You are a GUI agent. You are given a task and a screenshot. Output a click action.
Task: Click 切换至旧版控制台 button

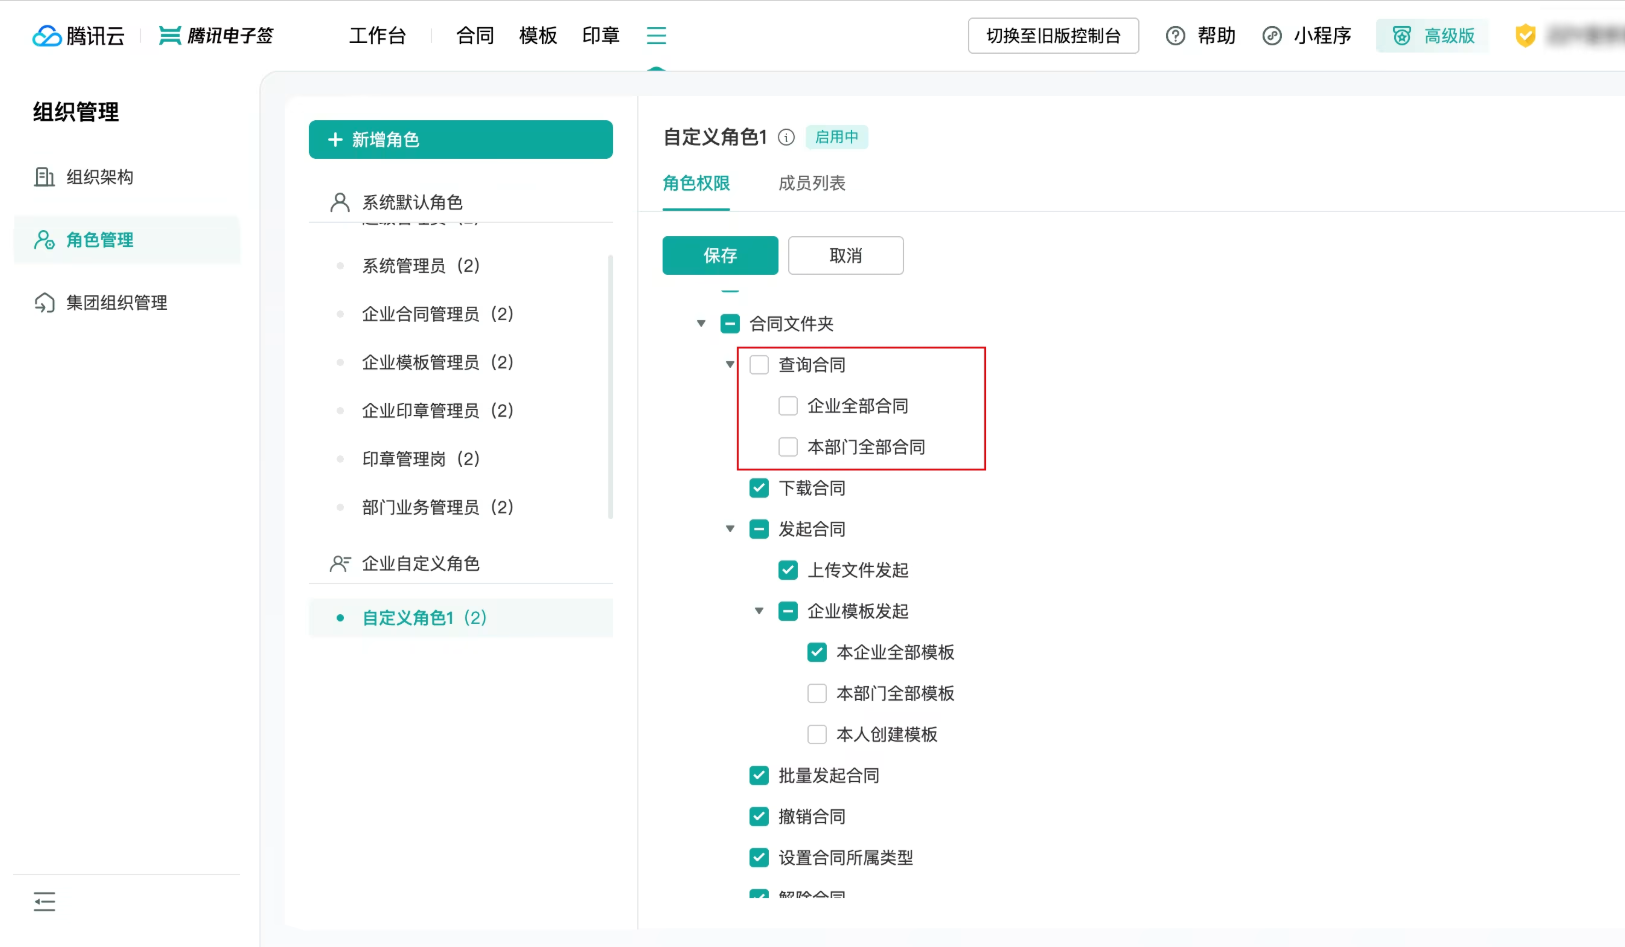[1053, 36]
